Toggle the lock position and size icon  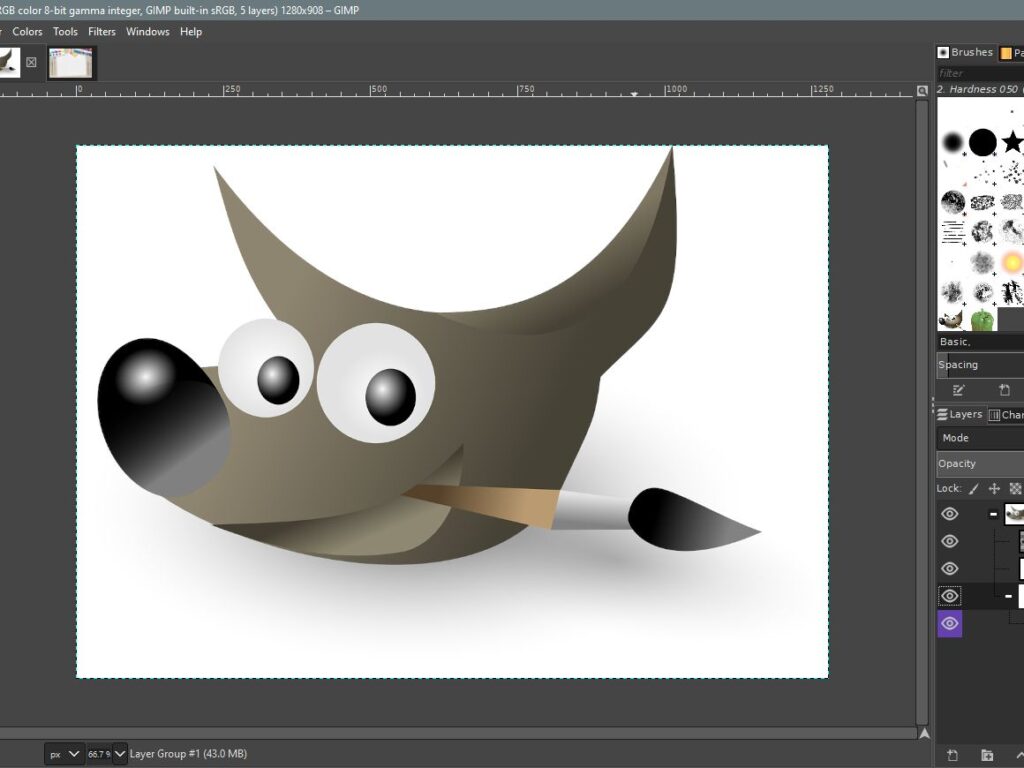994,488
